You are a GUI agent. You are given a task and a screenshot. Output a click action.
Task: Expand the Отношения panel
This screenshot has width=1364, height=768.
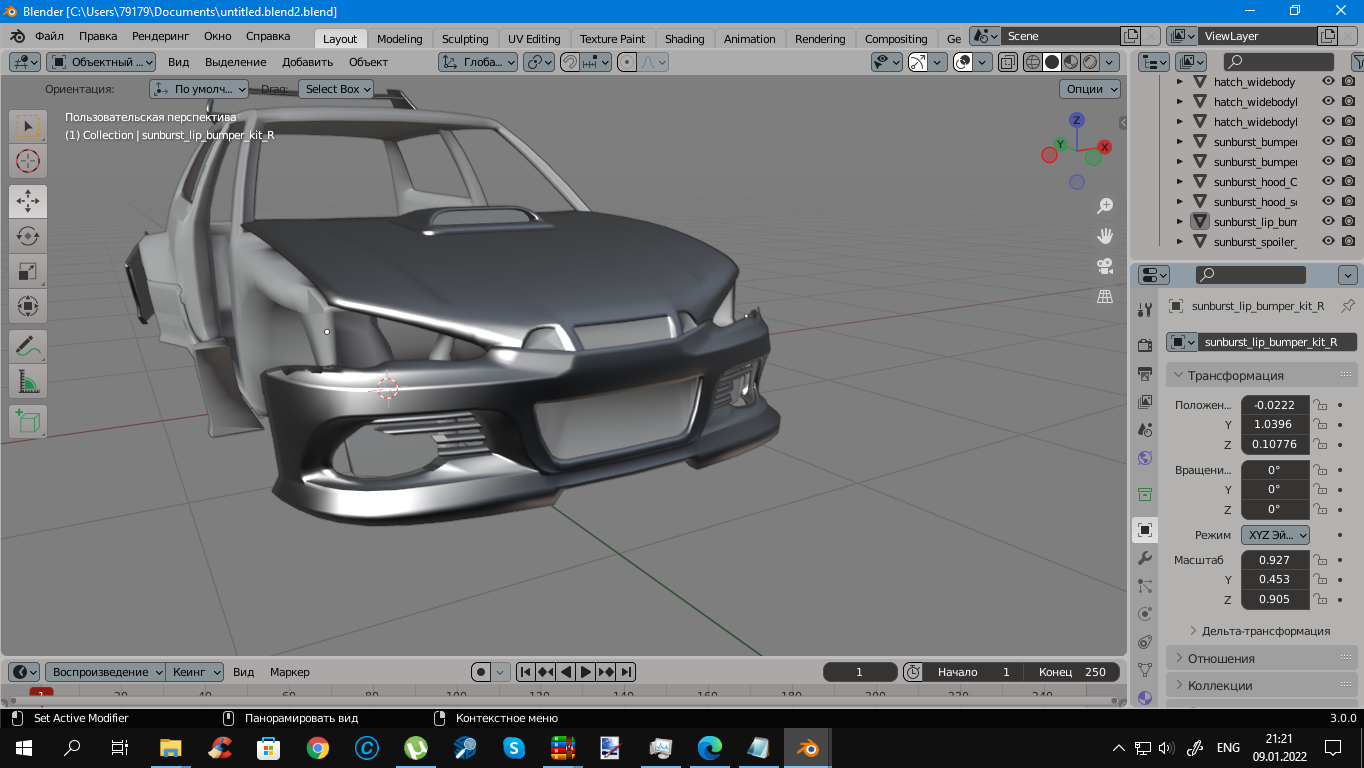tap(1221, 658)
